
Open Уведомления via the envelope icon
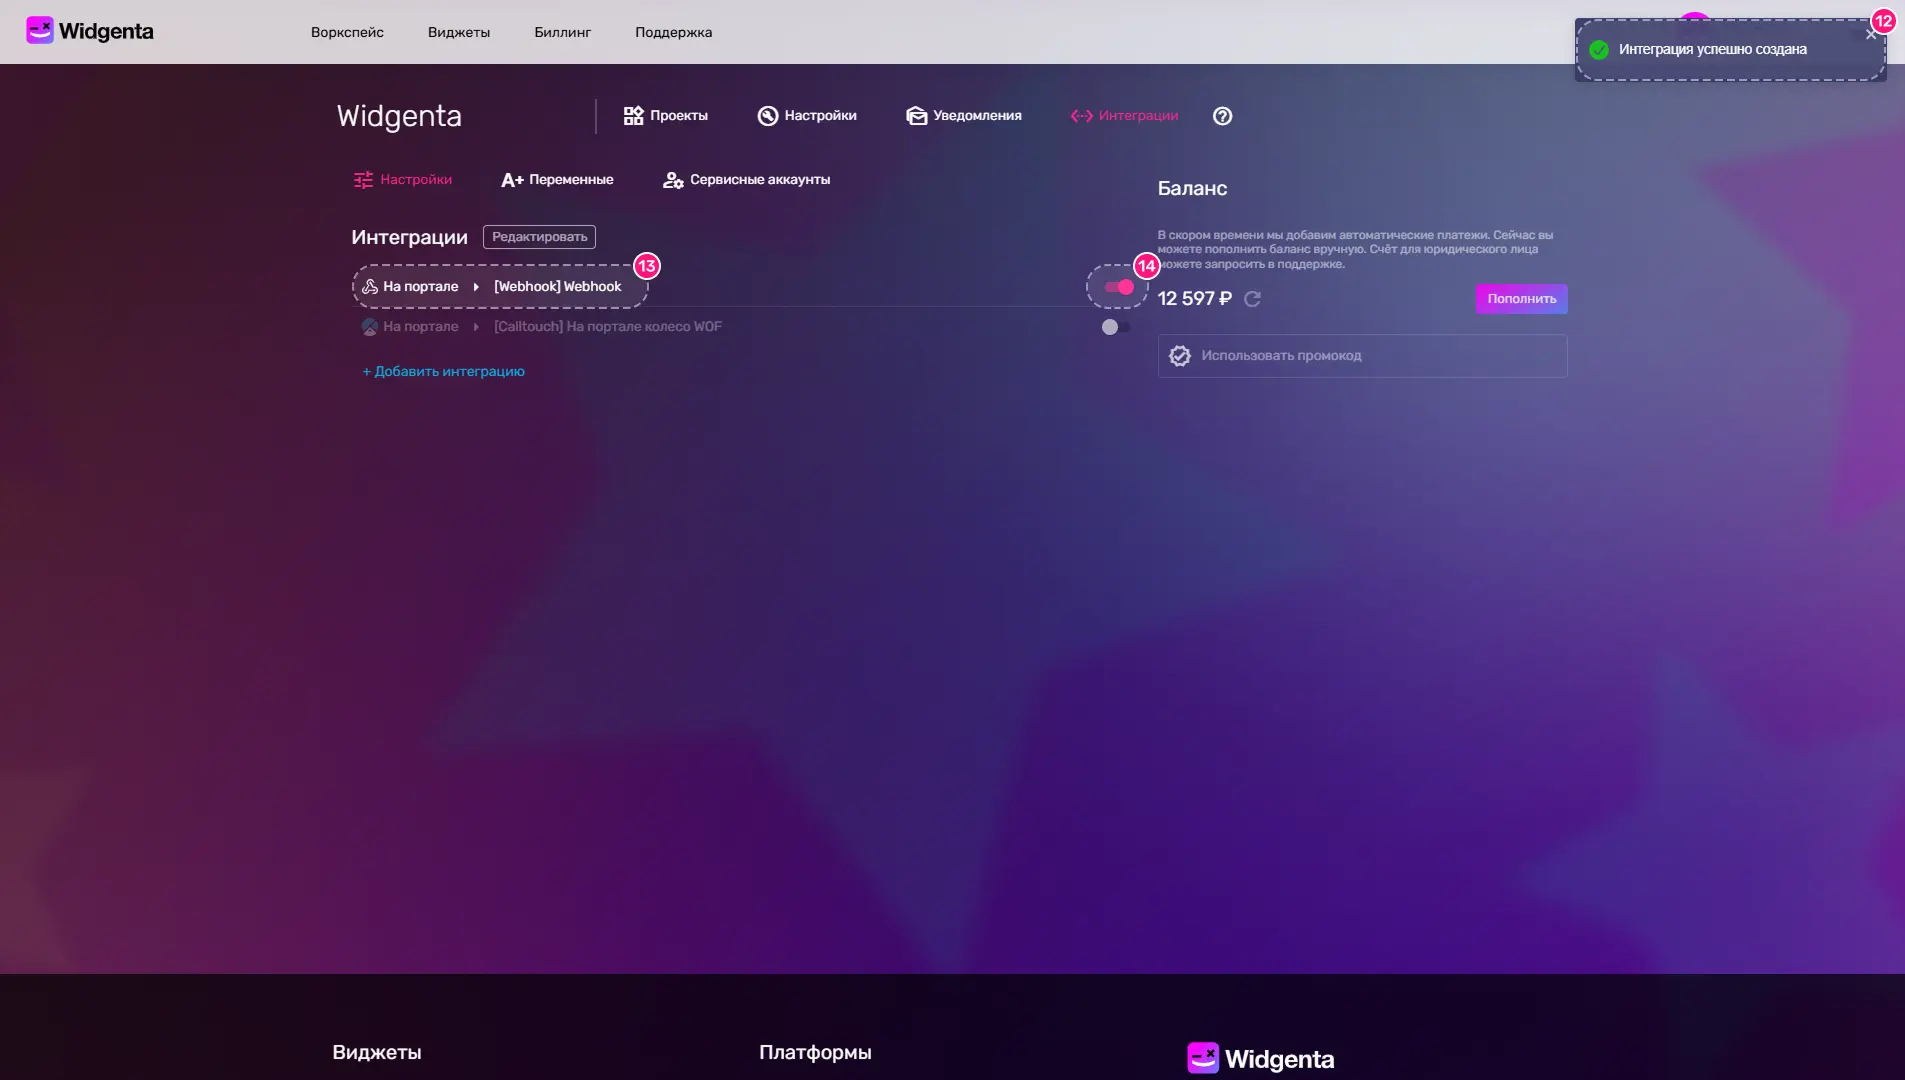915,116
